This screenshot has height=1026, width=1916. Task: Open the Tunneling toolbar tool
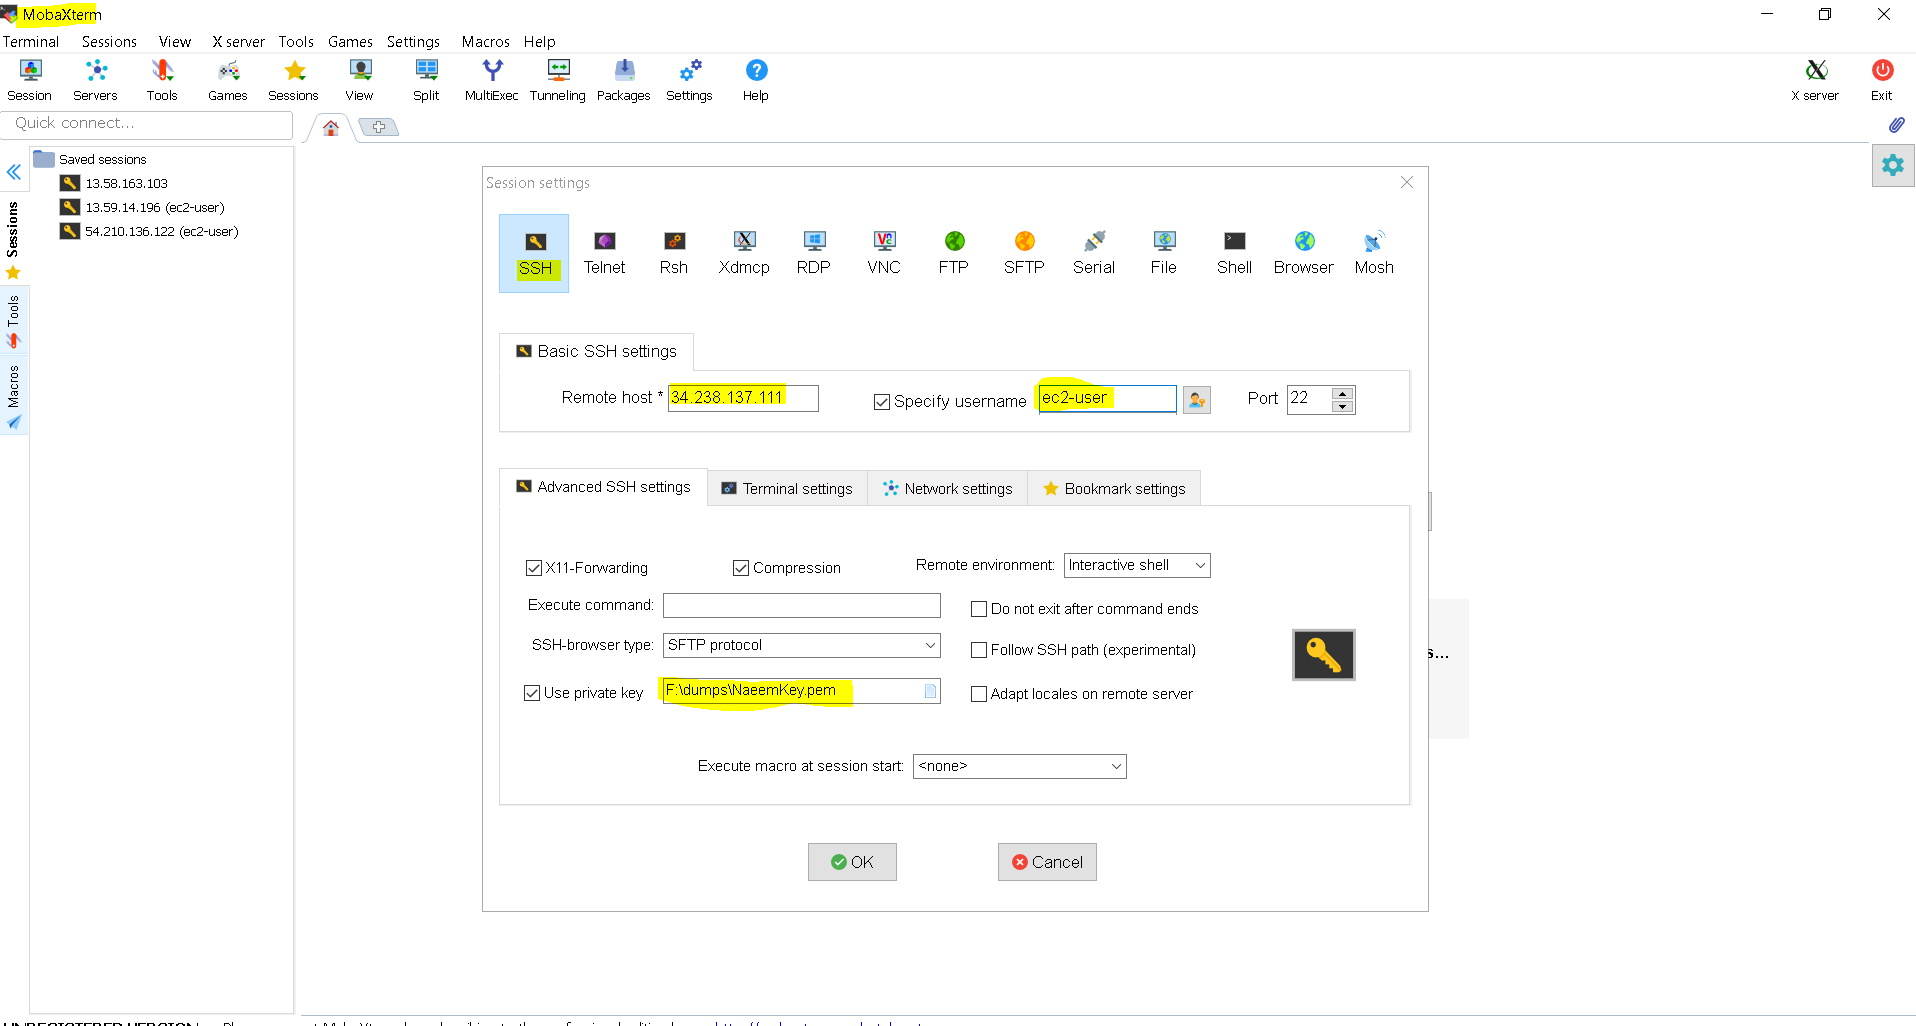[x=558, y=80]
